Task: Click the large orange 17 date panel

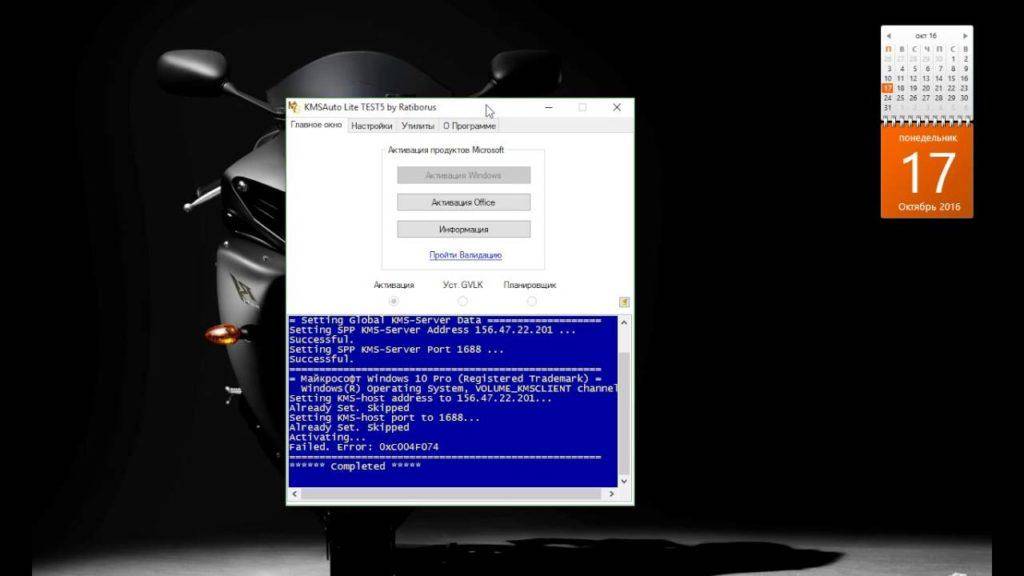Action: (927, 171)
